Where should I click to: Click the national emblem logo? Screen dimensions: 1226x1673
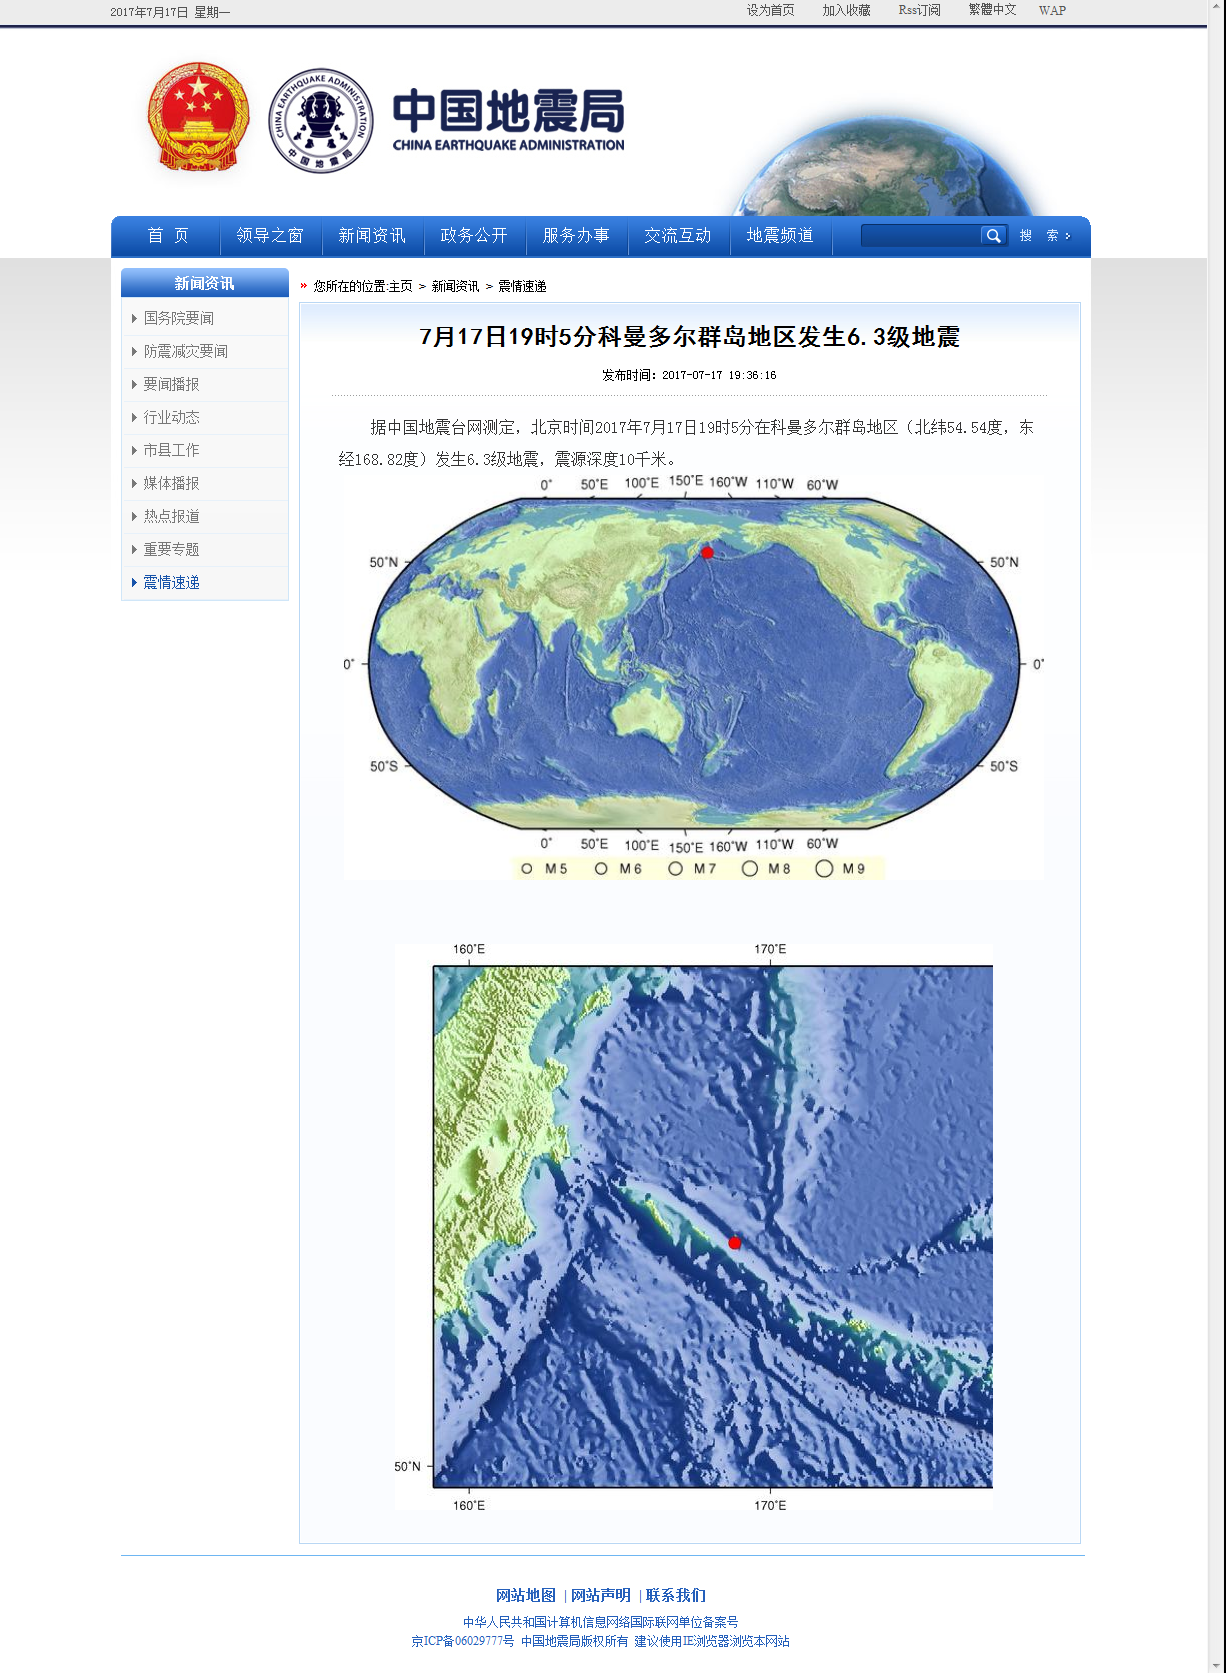pos(198,118)
